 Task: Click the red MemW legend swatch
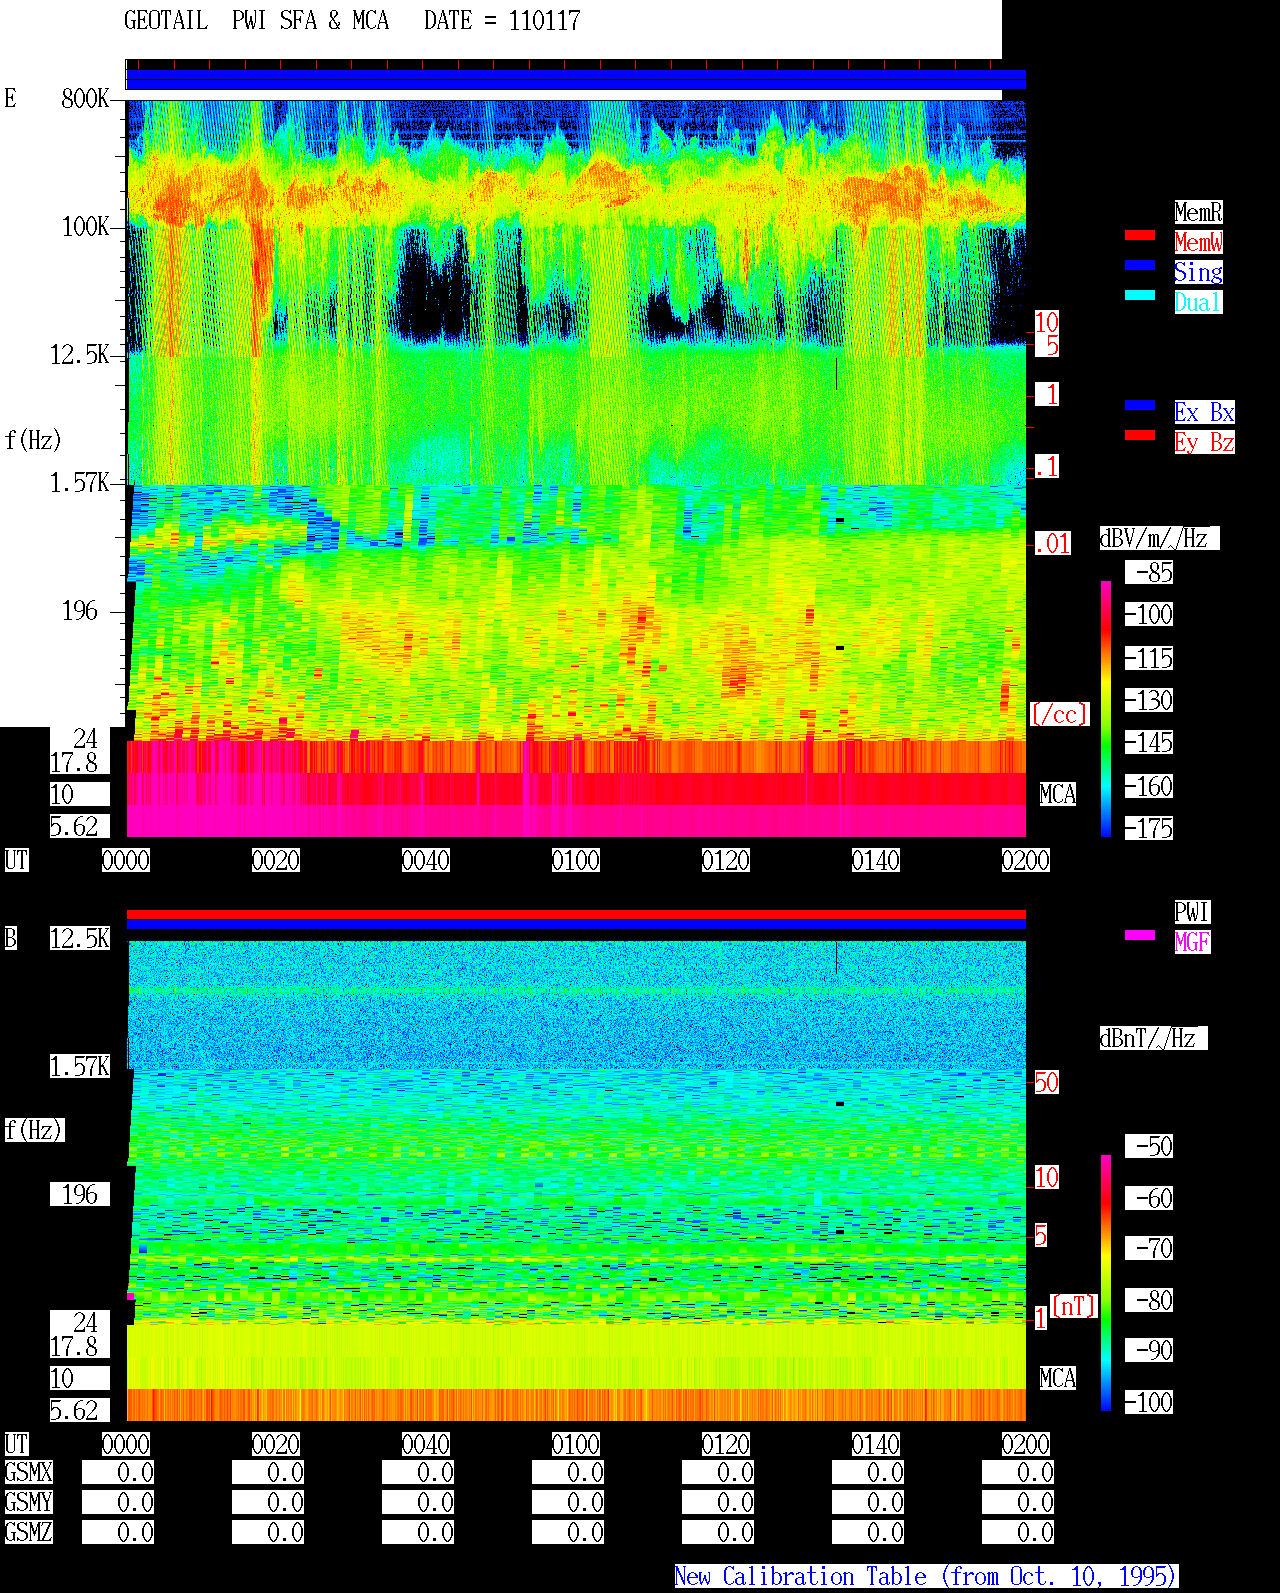(1140, 235)
